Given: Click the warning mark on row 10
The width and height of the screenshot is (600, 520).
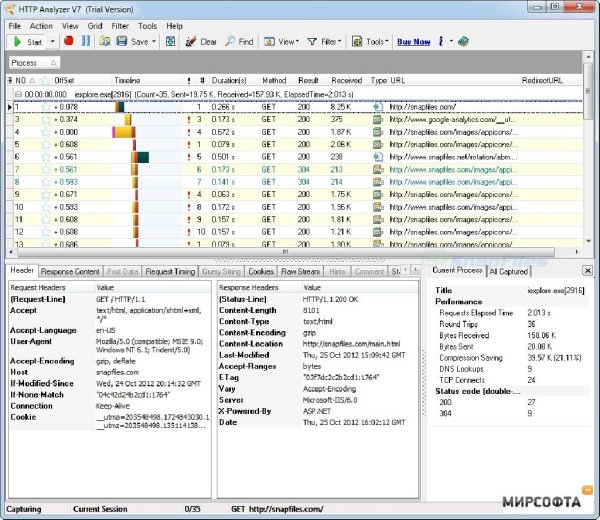Looking at the screenshot, I should [x=189, y=207].
